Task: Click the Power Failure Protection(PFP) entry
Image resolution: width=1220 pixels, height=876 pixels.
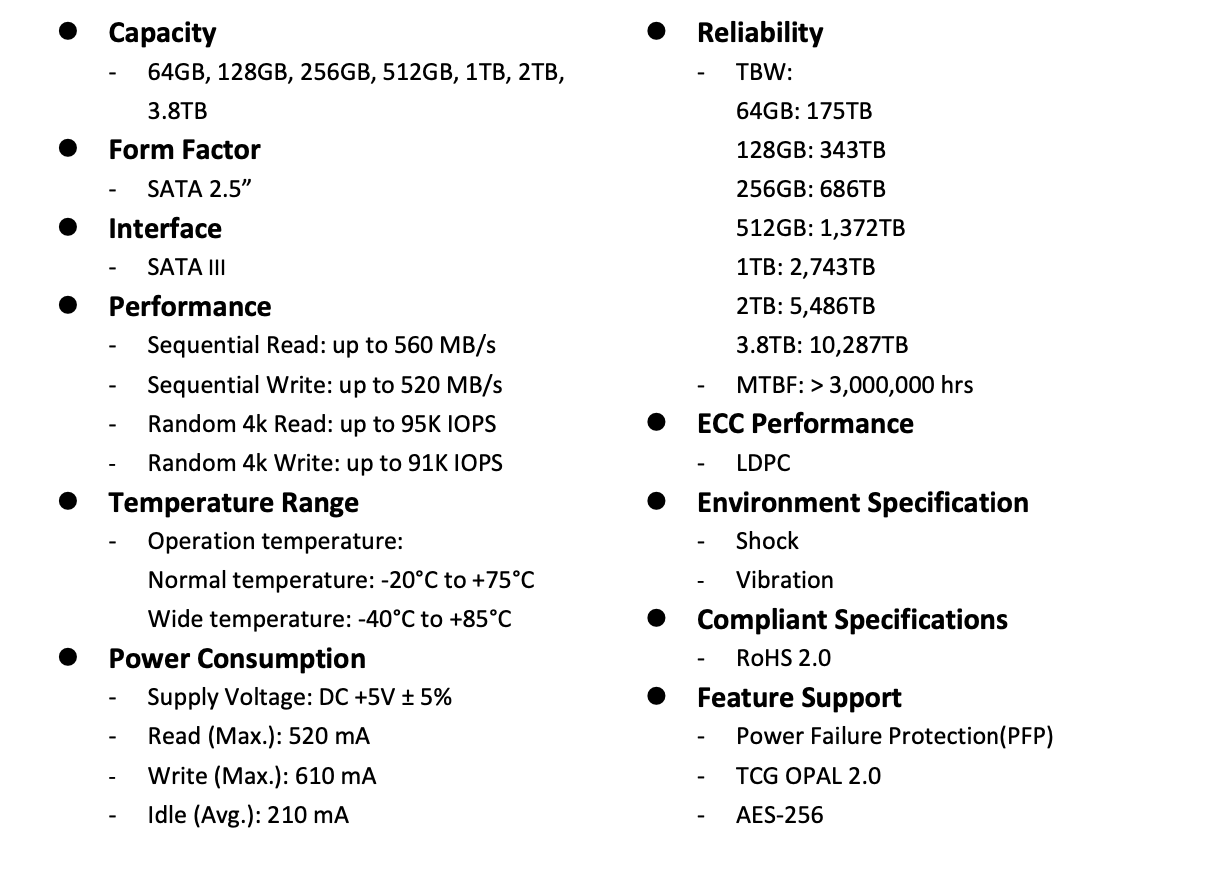Action: (x=894, y=737)
